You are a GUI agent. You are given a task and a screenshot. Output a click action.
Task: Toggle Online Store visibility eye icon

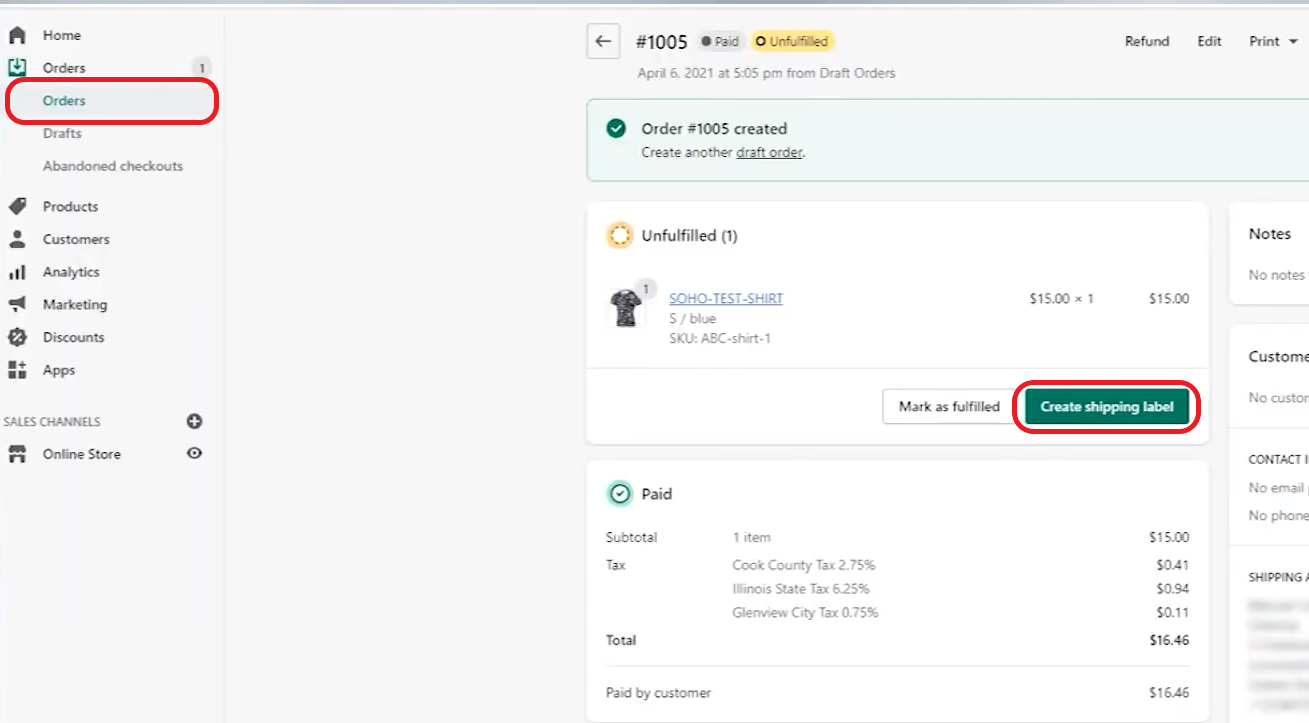194,453
